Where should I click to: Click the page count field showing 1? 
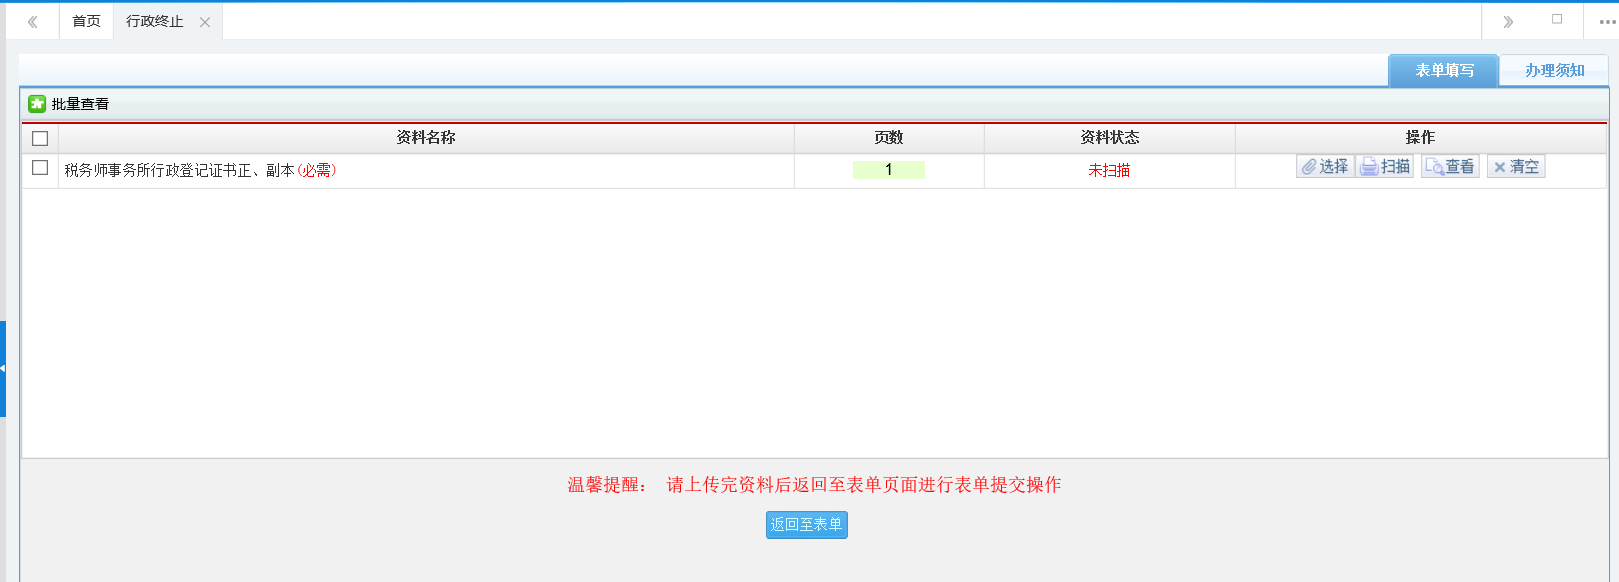[x=888, y=170]
